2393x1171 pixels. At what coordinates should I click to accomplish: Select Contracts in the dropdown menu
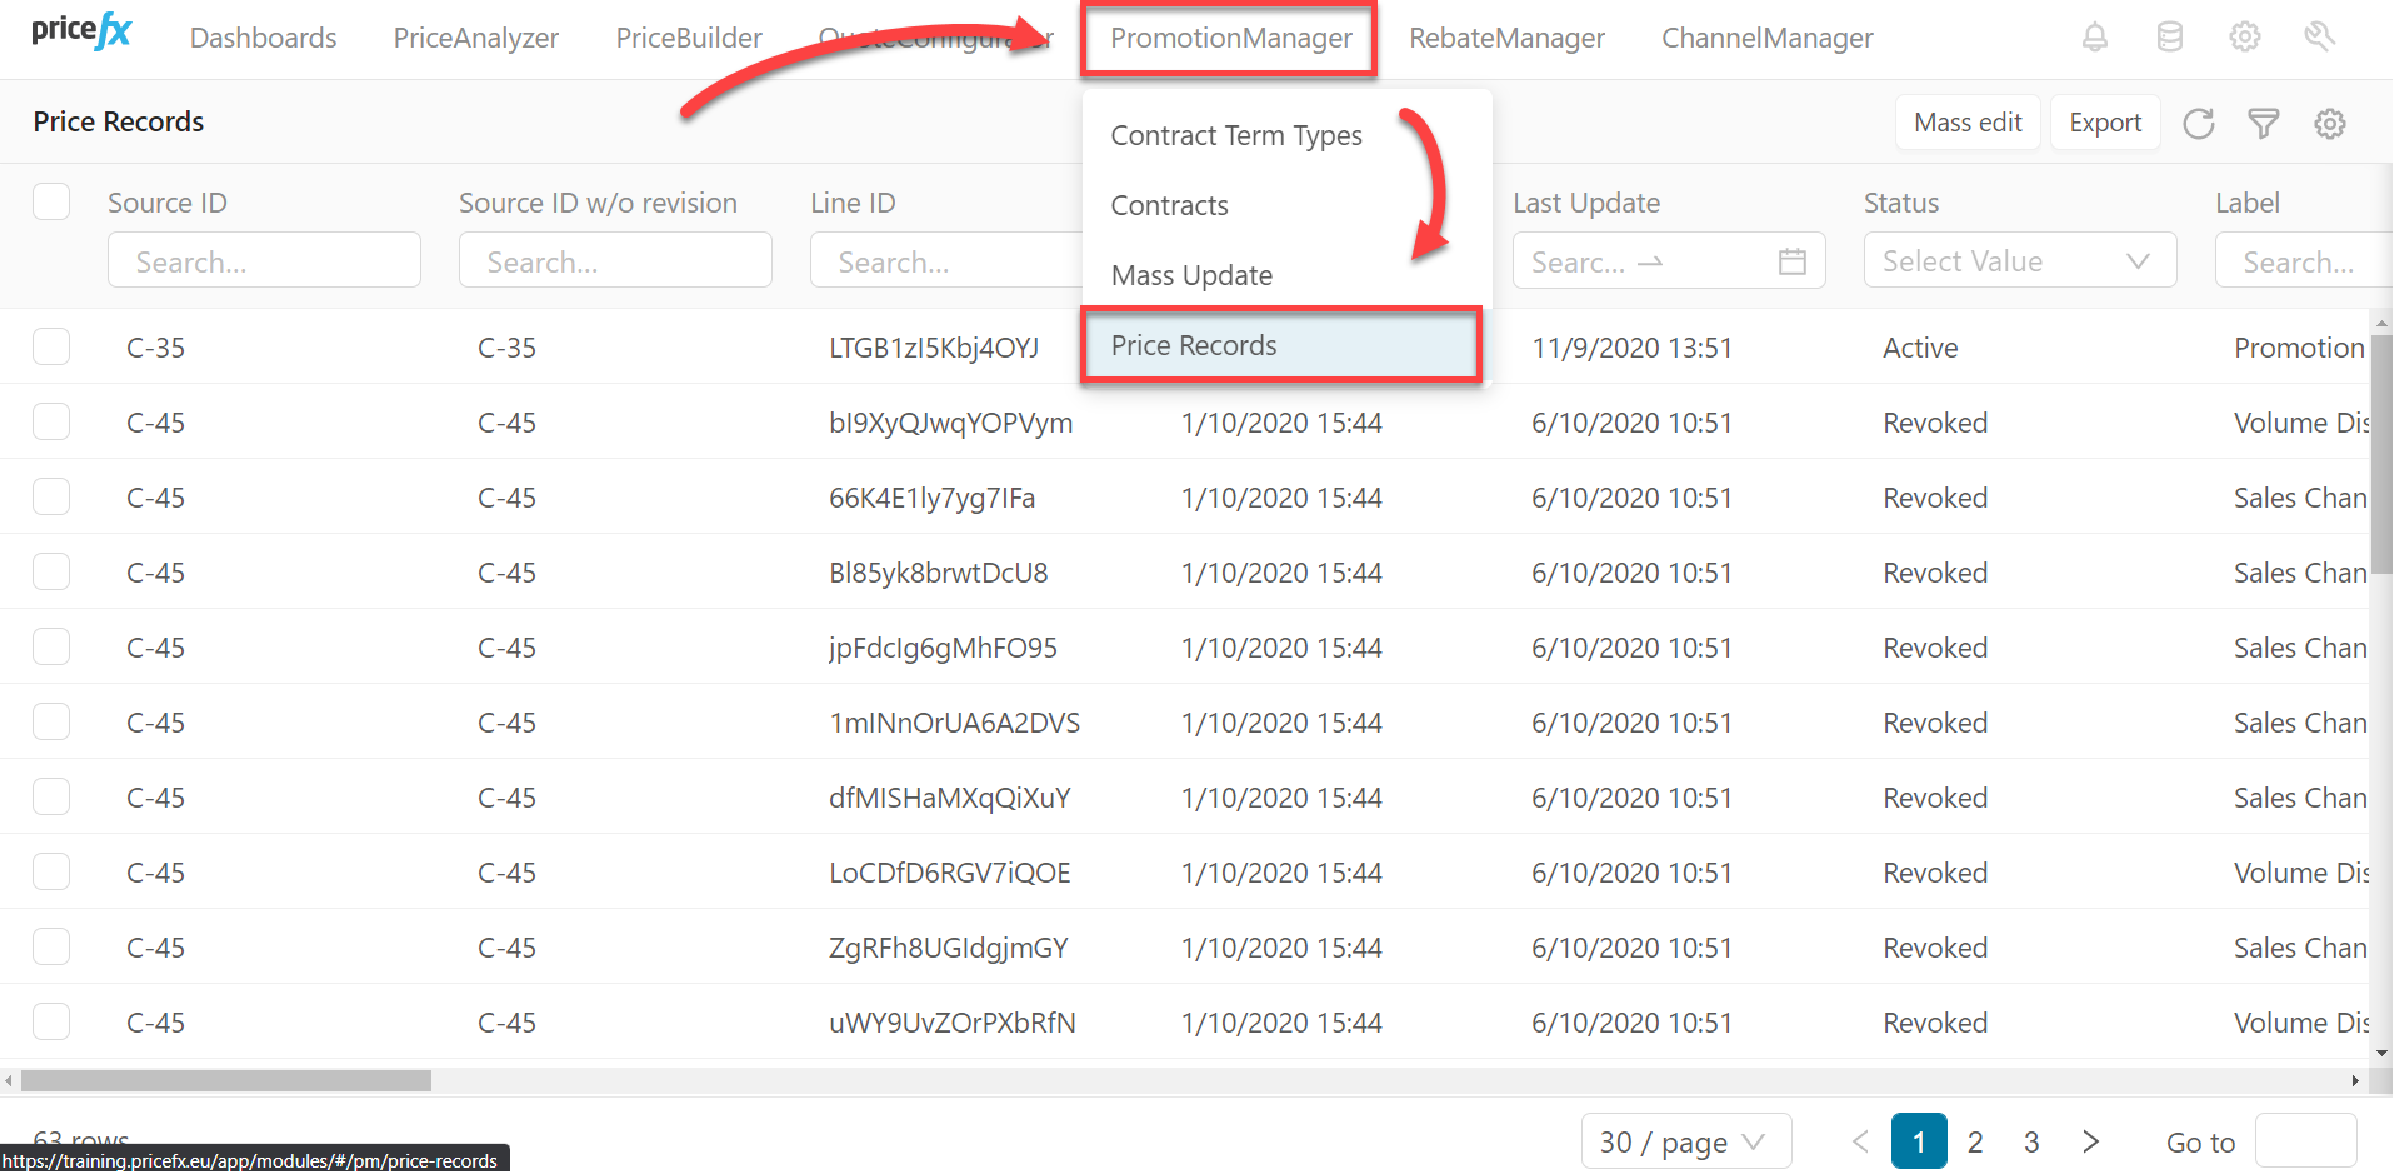(x=1169, y=205)
